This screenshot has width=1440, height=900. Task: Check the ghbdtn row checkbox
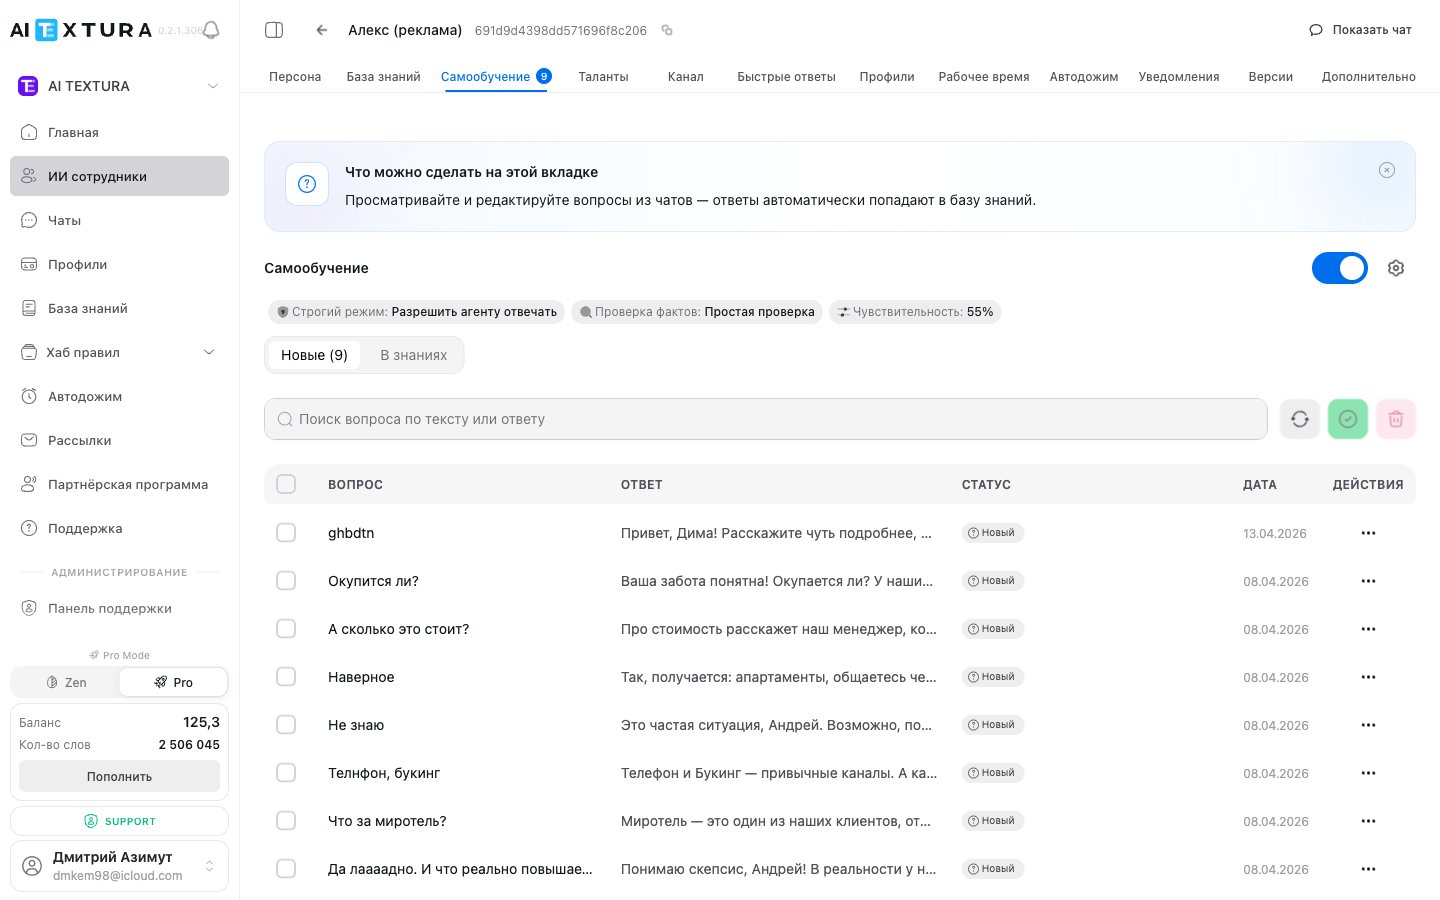click(286, 533)
